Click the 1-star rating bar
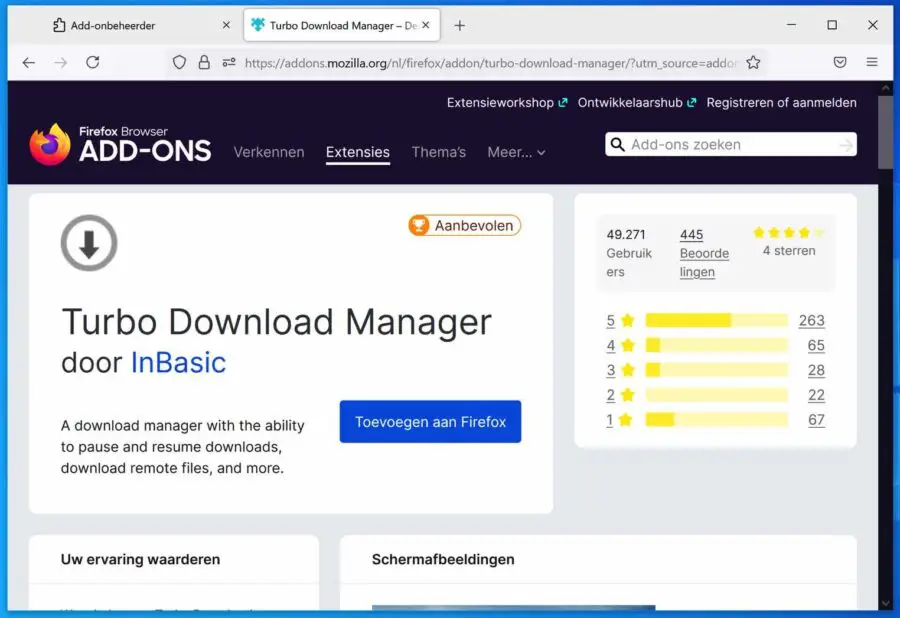 point(716,420)
